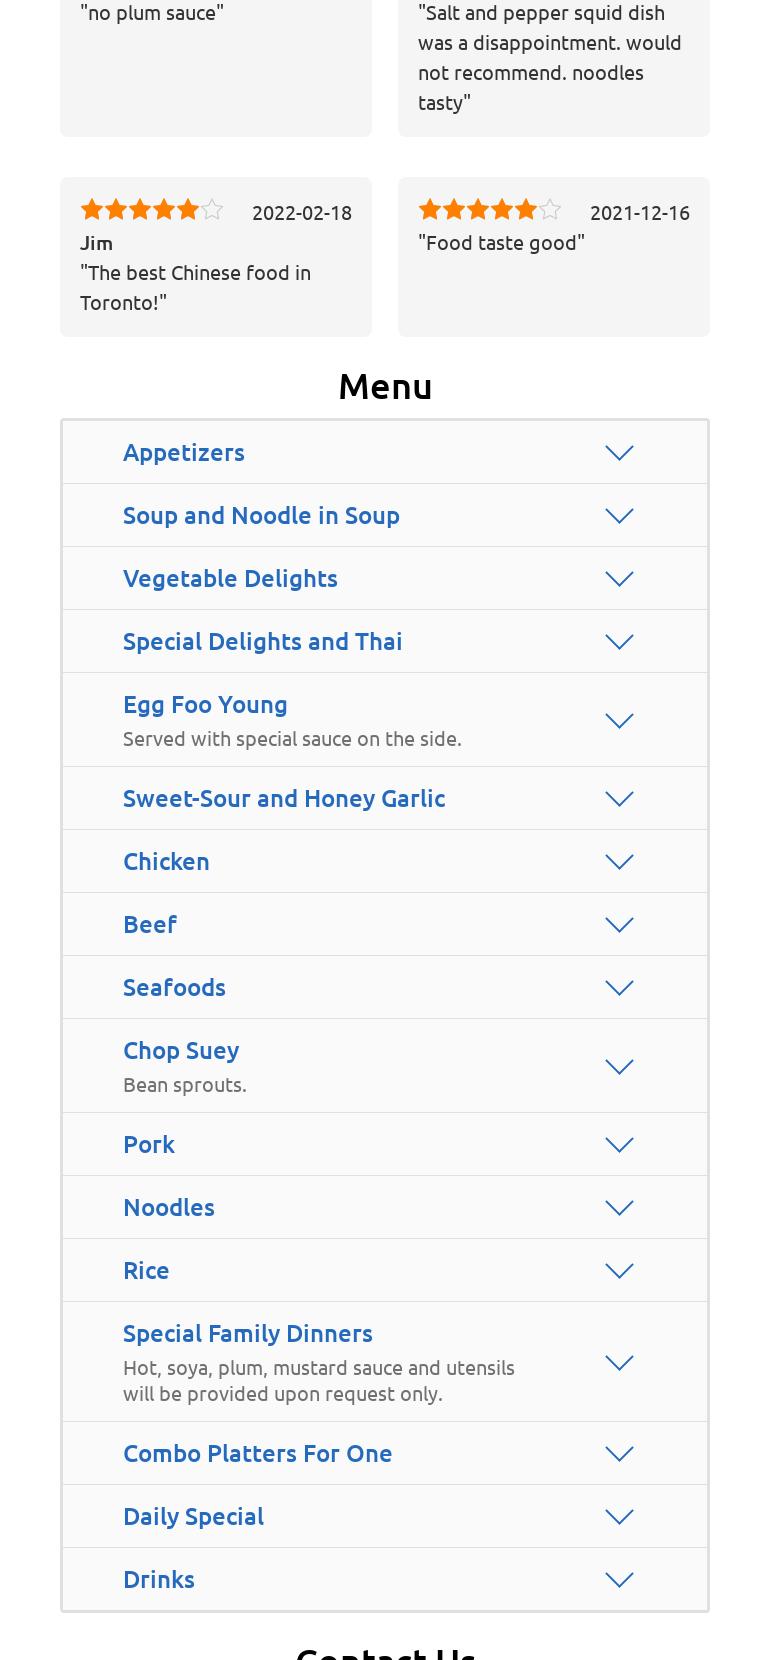Click the Soup and Noodle in Soup chevron
The width and height of the screenshot is (770, 1660).
[619, 516]
